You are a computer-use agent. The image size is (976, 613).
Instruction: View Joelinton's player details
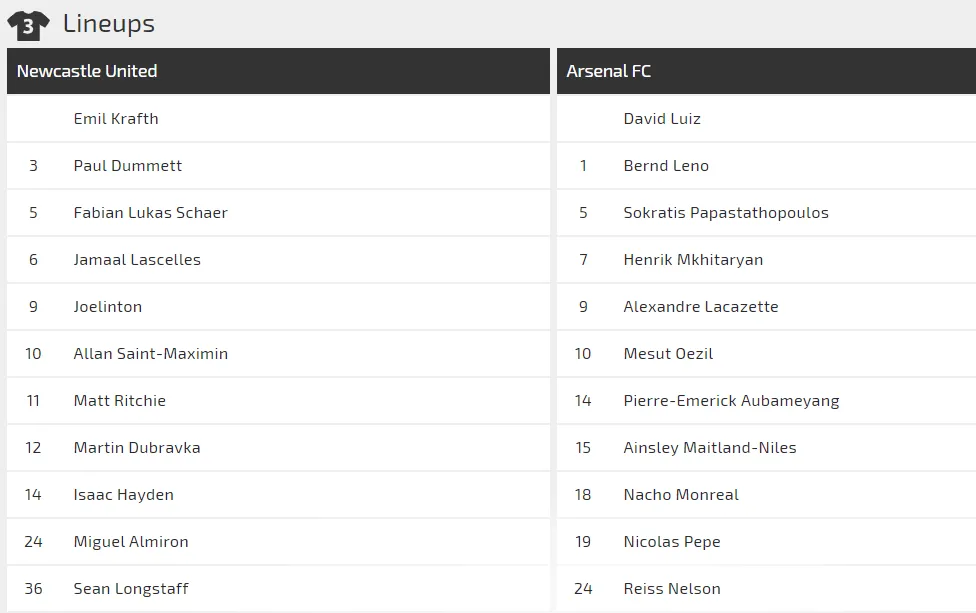click(x=108, y=307)
